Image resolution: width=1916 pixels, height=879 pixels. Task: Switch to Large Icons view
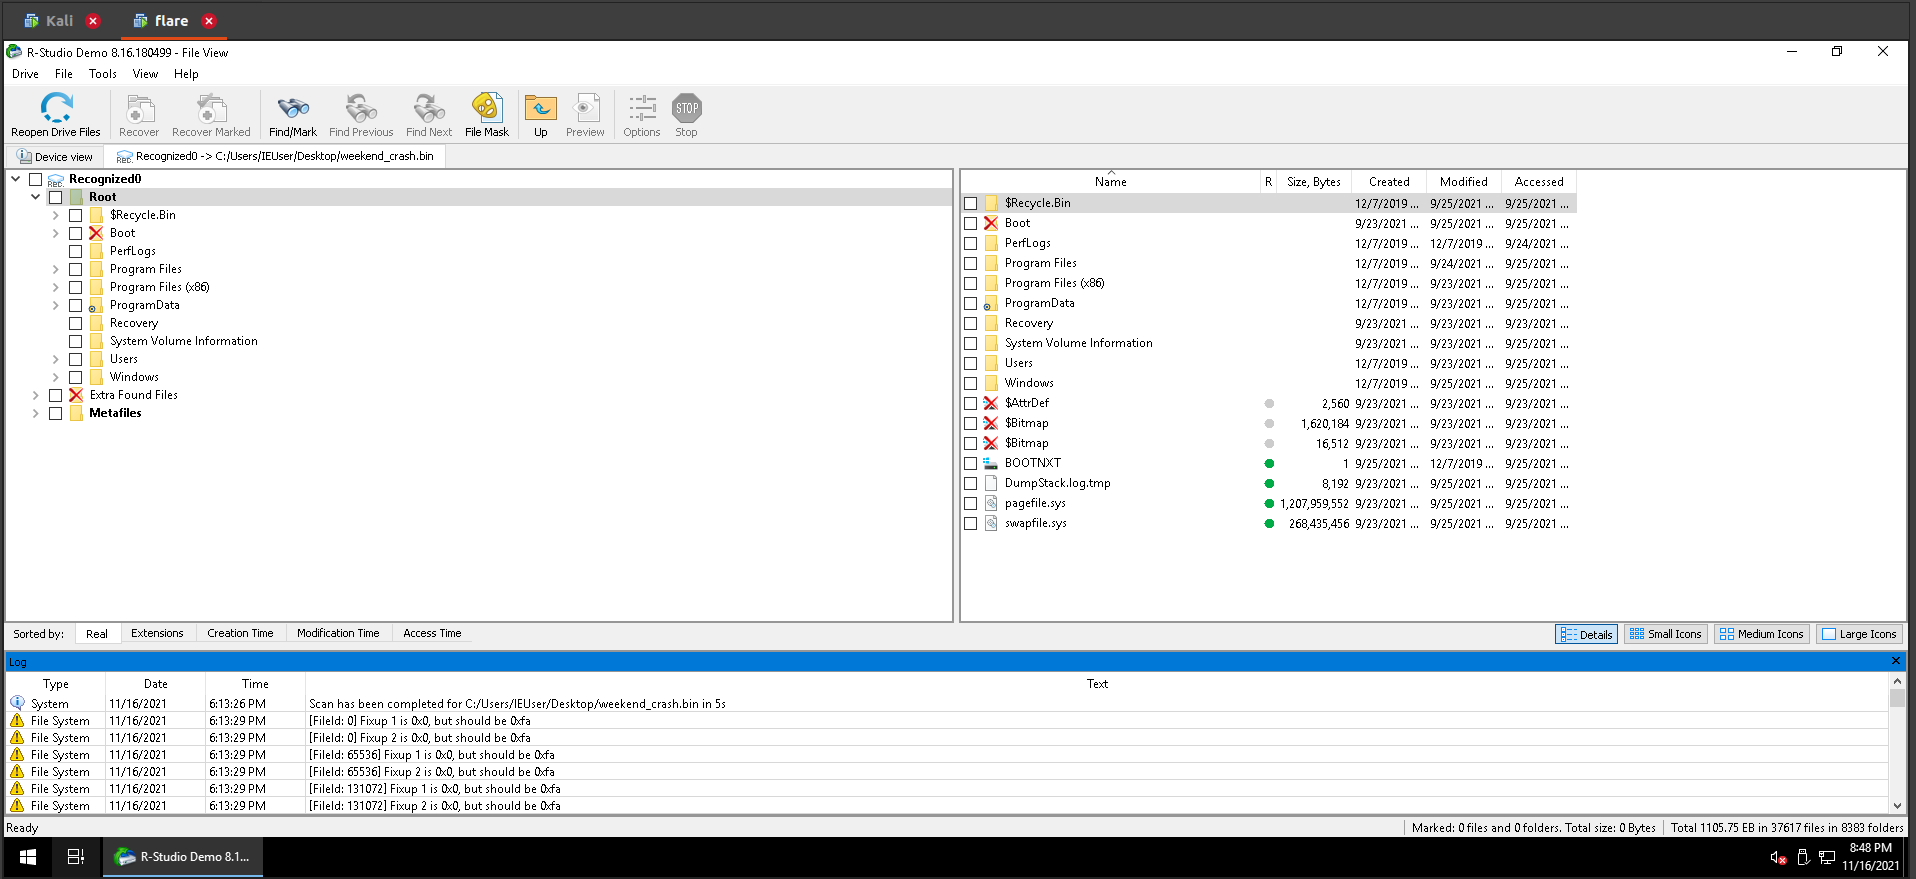[x=1859, y=634]
